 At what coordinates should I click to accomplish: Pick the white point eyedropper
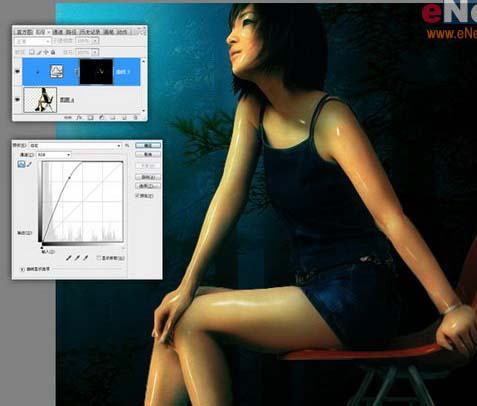point(85,258)
